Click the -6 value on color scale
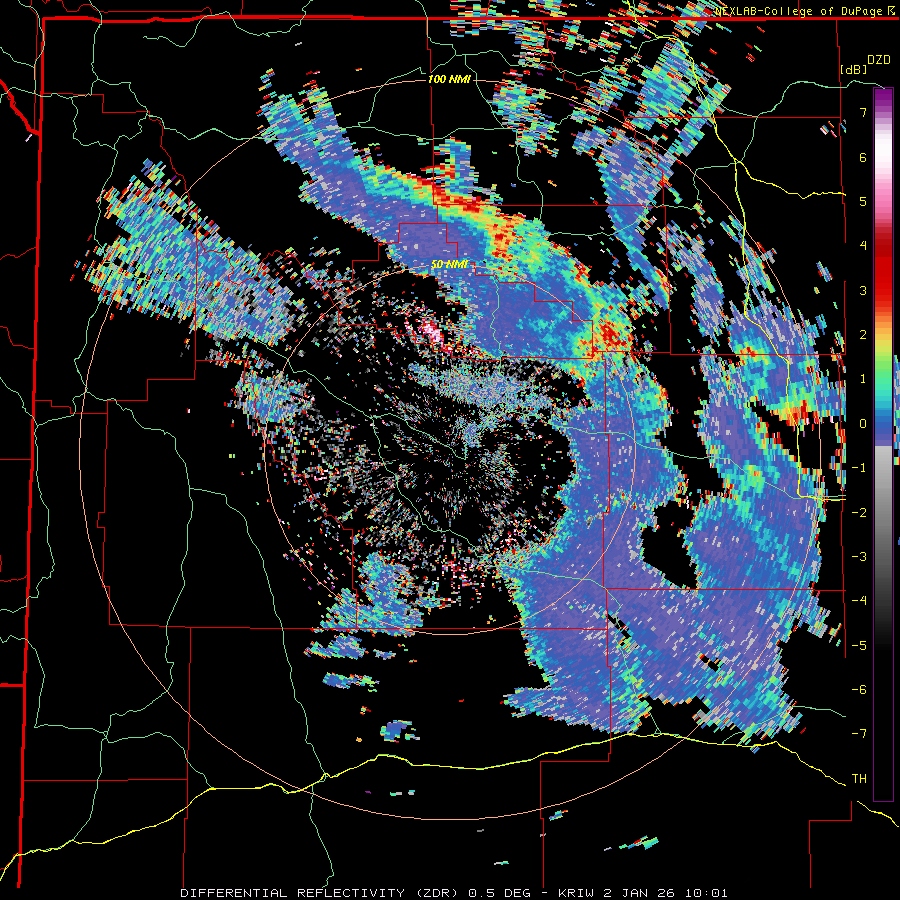This screenshot has width=900, height=900. pyautogui.click(x=859, y=689)
